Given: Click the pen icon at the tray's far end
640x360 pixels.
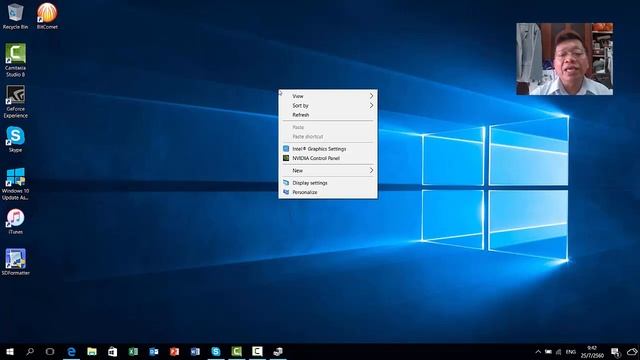Looking at the screenshot, I should (x=632, y=352).
